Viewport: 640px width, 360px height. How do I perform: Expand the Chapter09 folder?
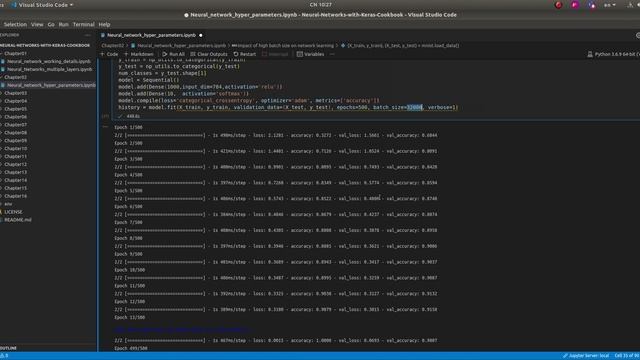coord(16,141)
